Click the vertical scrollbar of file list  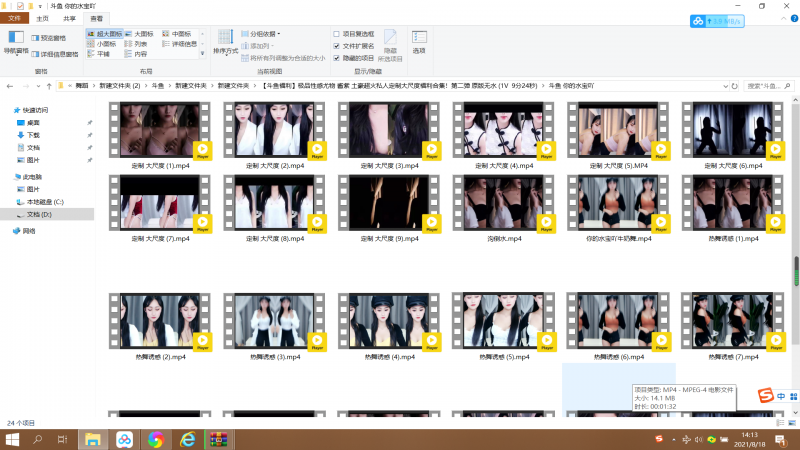click(796, 270)
